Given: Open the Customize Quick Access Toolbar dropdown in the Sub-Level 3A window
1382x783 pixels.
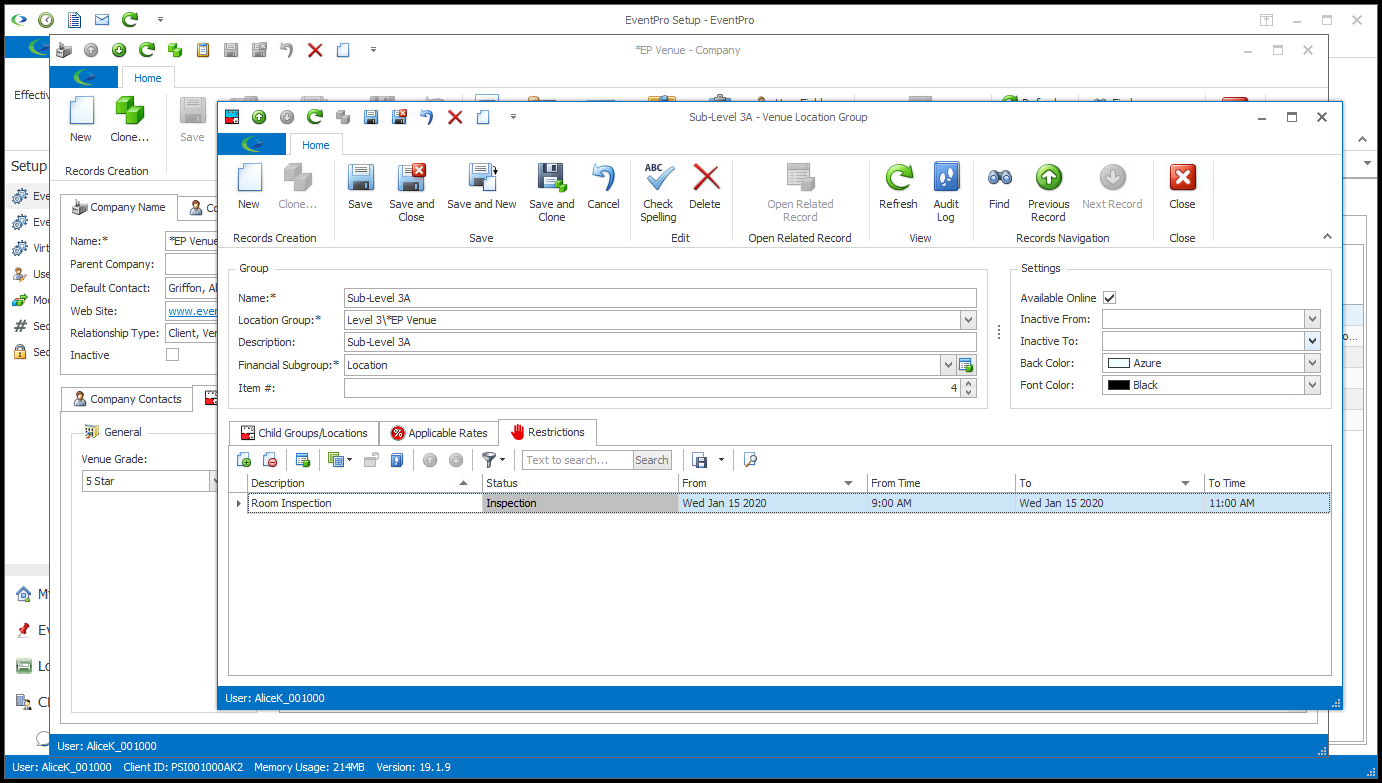Looking at the screenshot, I should [513, 117].
